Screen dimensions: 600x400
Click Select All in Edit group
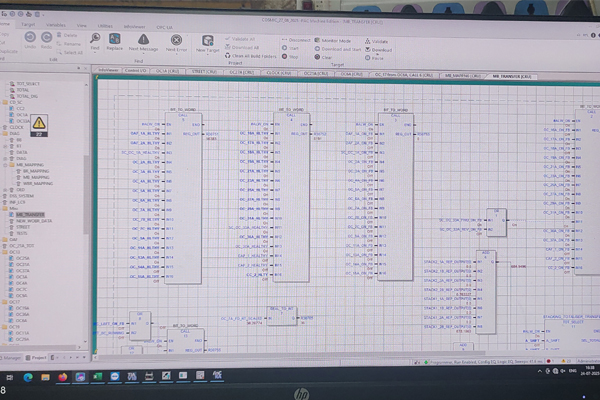[x=70, y=52]
